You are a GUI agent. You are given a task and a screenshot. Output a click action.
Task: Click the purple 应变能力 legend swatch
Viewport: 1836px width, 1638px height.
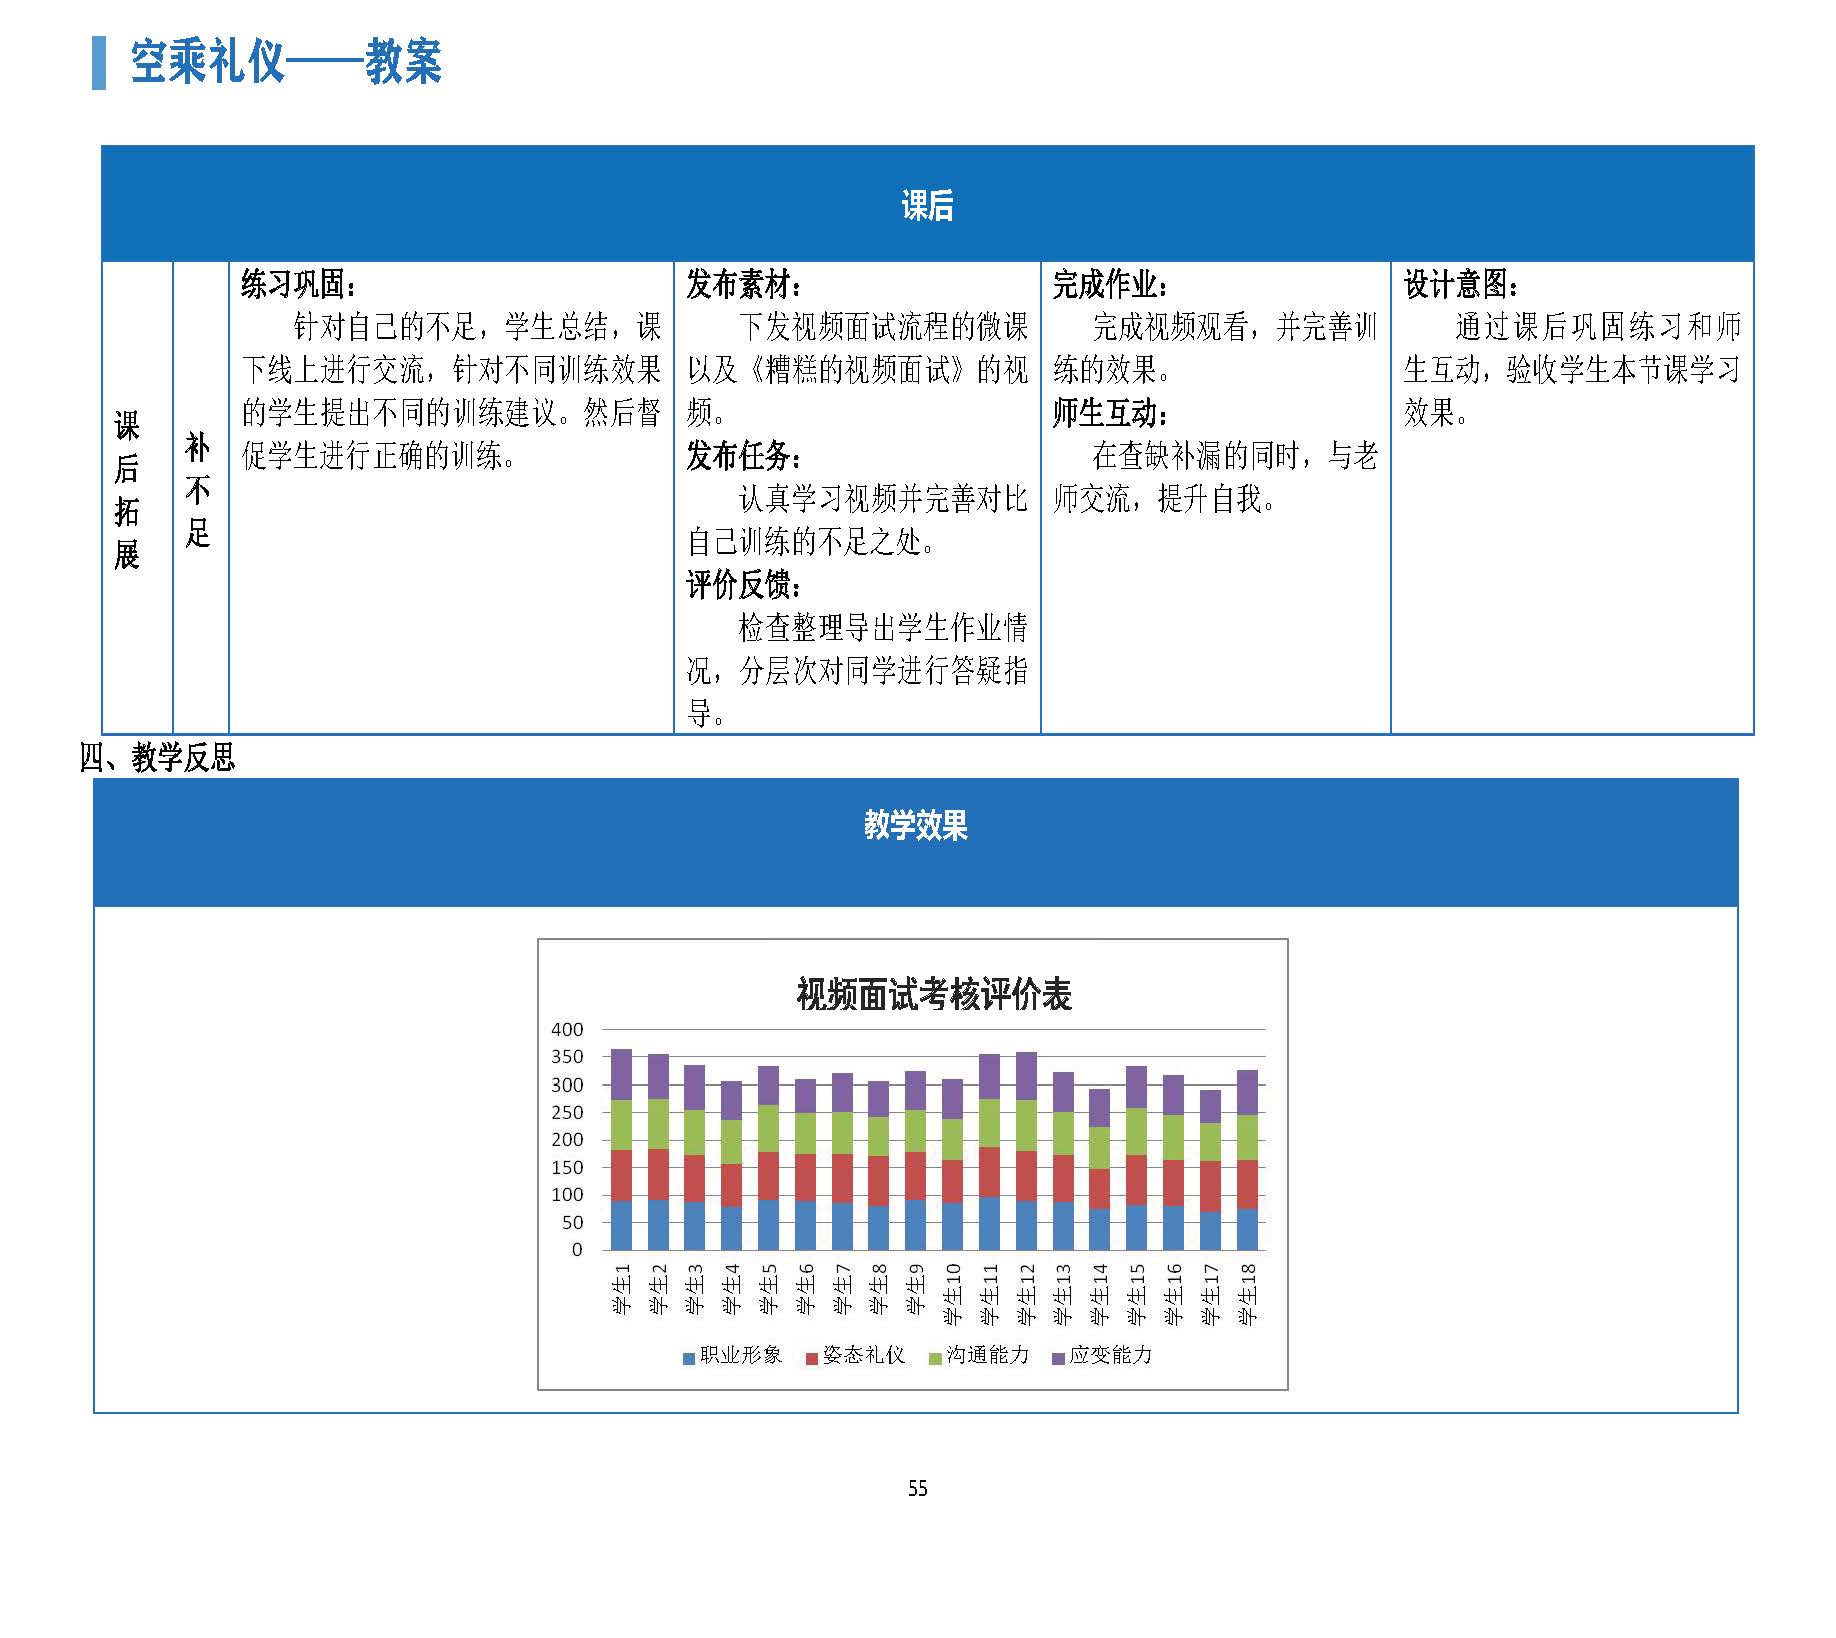[x=1058, y=1358]
